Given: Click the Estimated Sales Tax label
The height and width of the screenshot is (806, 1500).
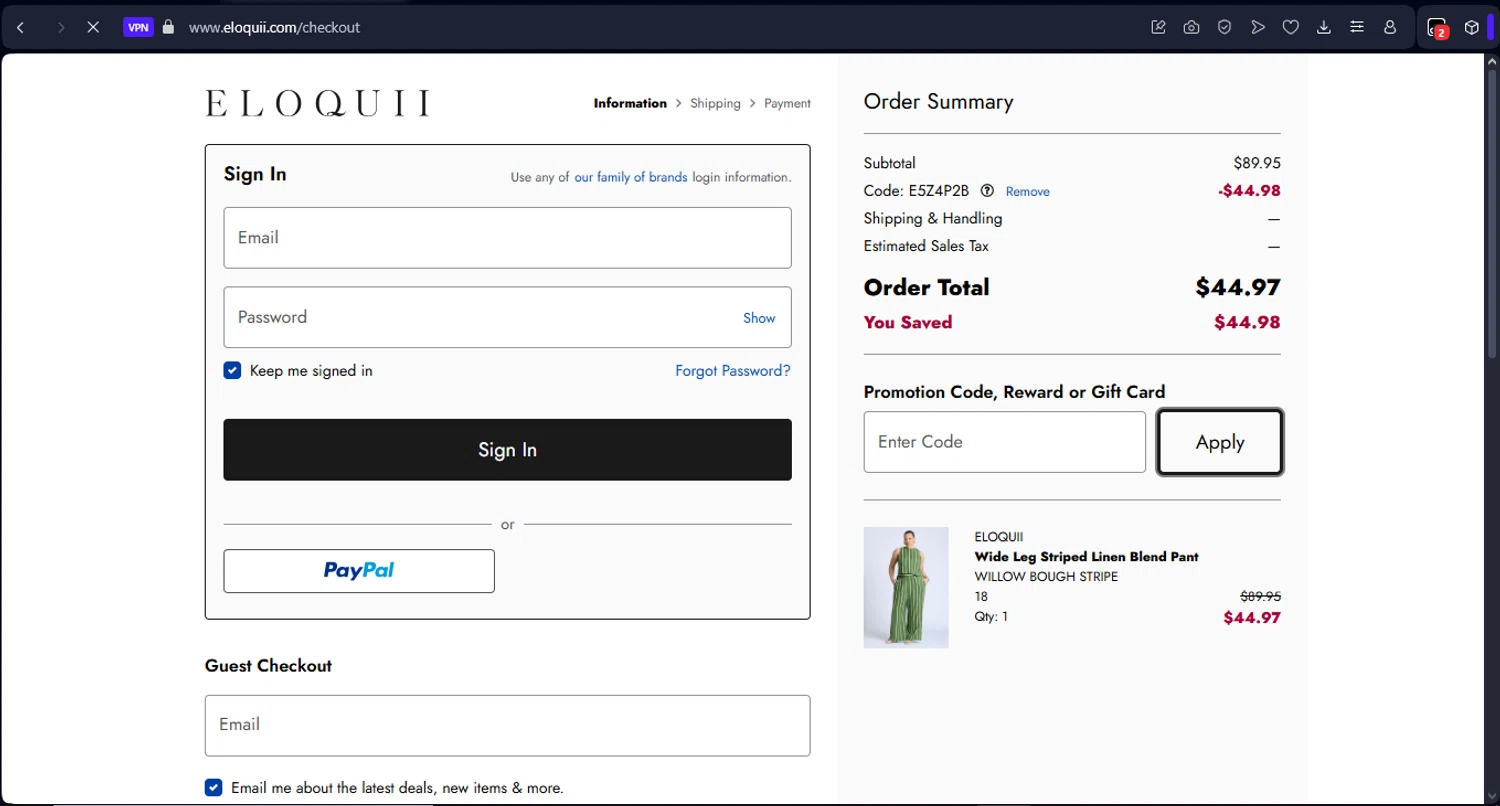Looking at the screenshot, I should click(926, 246).
